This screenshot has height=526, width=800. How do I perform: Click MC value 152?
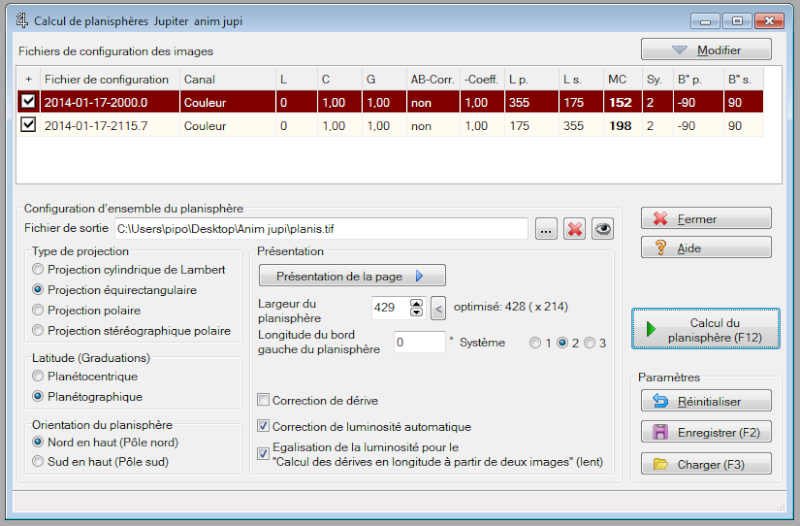point(620,103)
